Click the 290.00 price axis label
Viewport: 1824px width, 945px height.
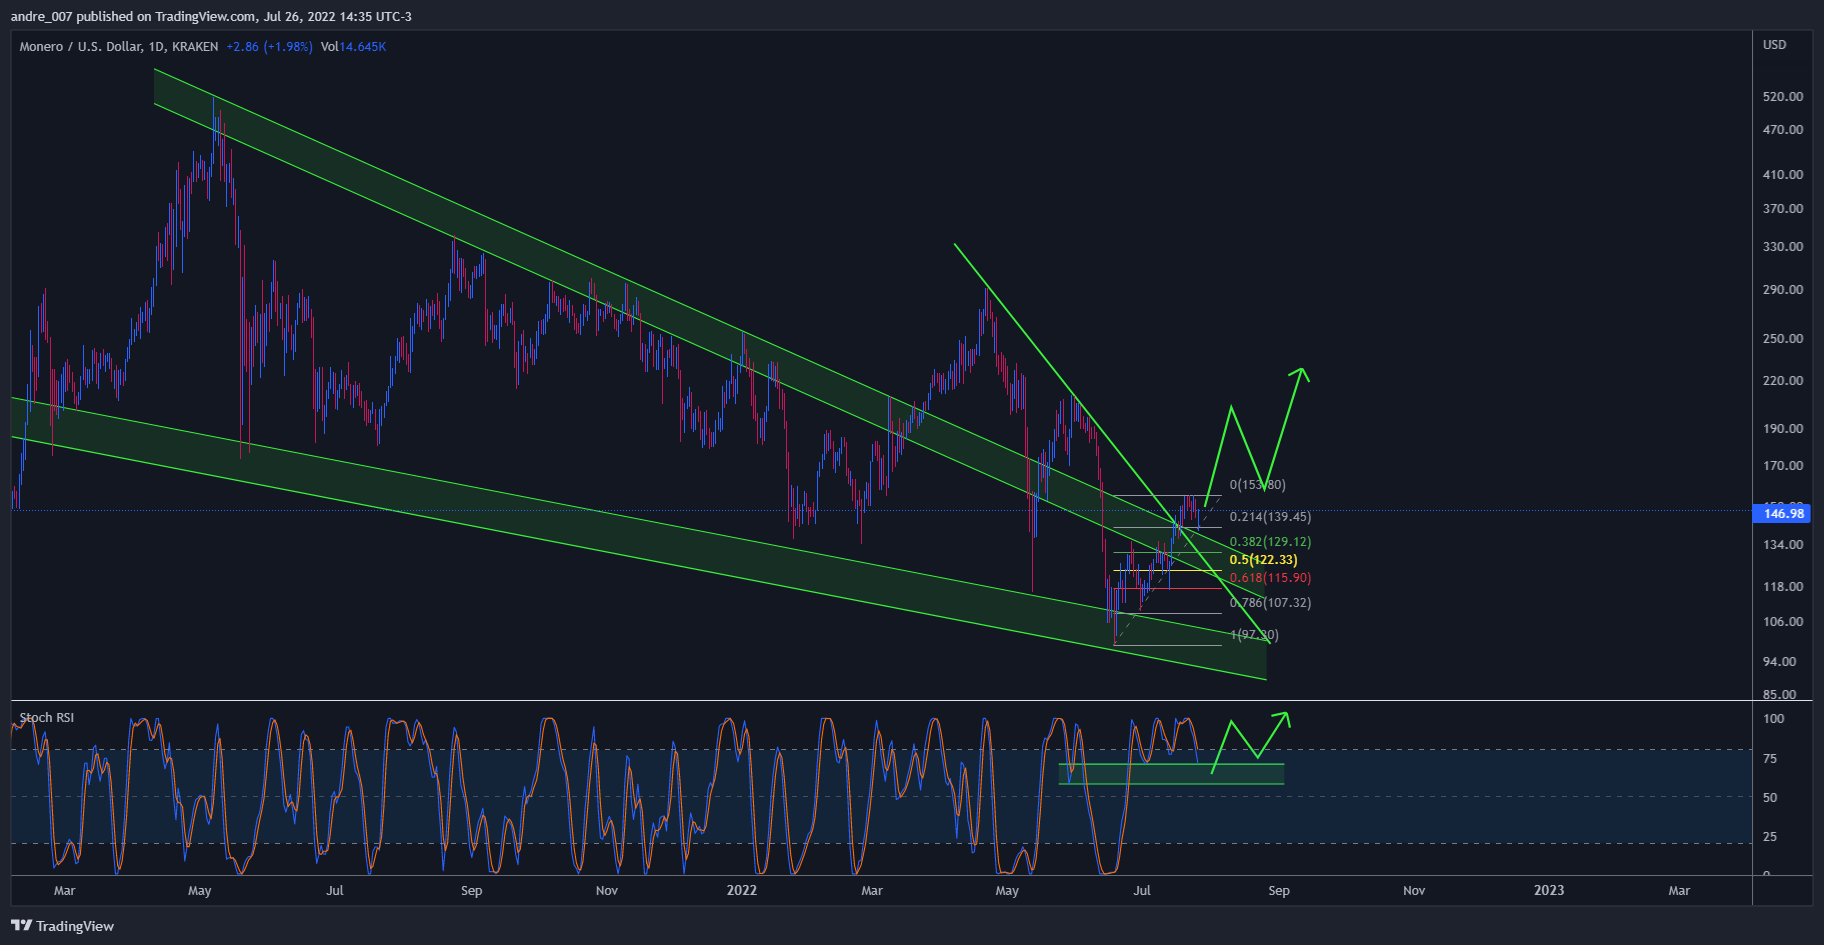(x=1783, y=290)
